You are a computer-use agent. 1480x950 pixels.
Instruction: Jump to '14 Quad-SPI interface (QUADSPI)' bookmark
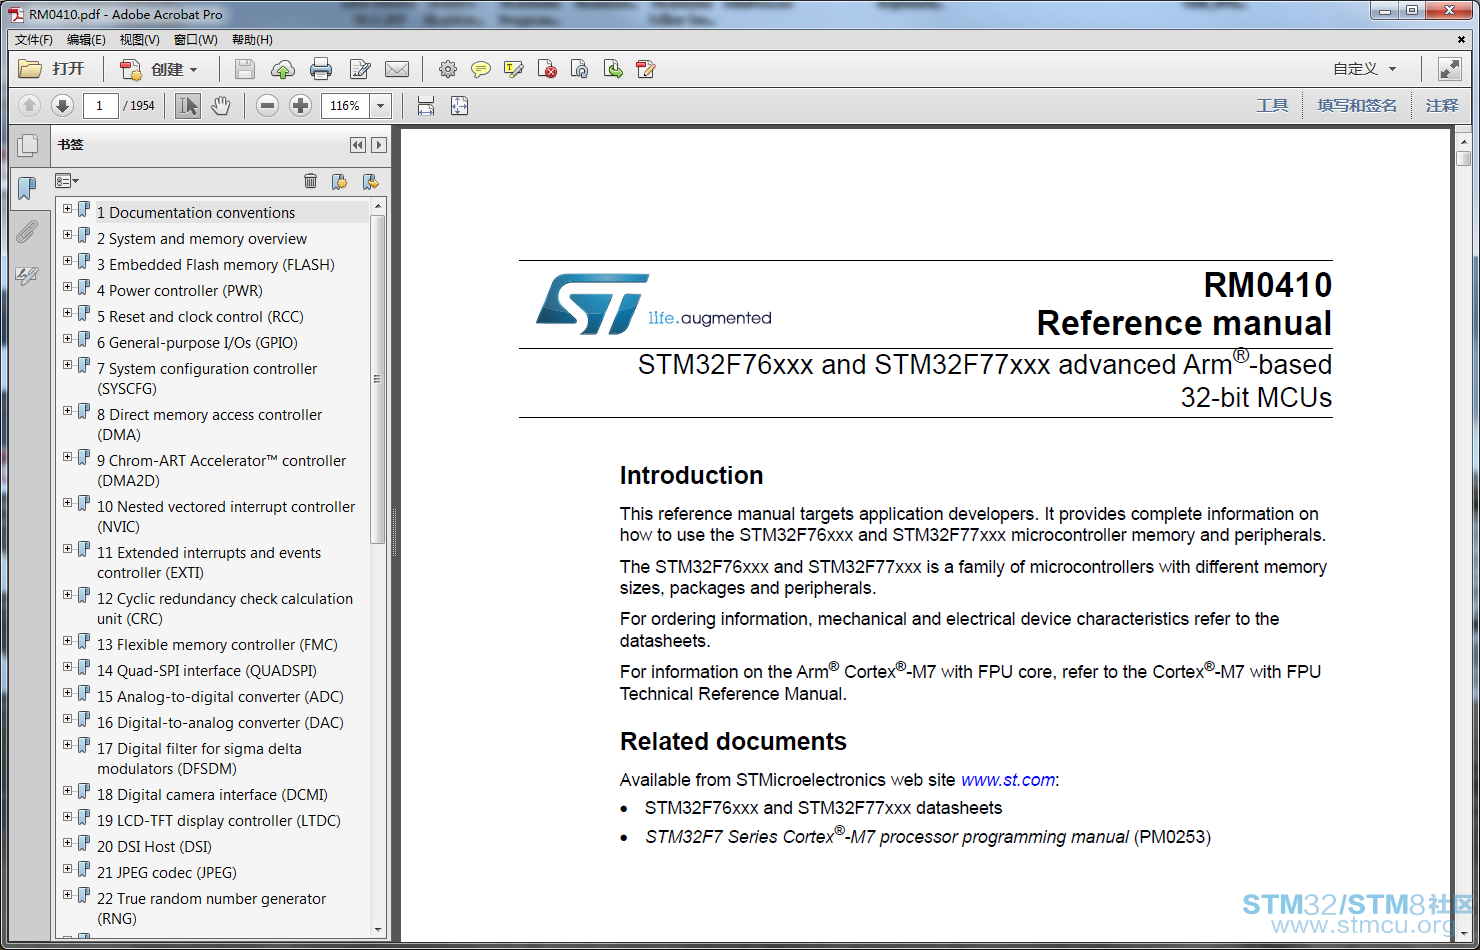coord(207,671)
